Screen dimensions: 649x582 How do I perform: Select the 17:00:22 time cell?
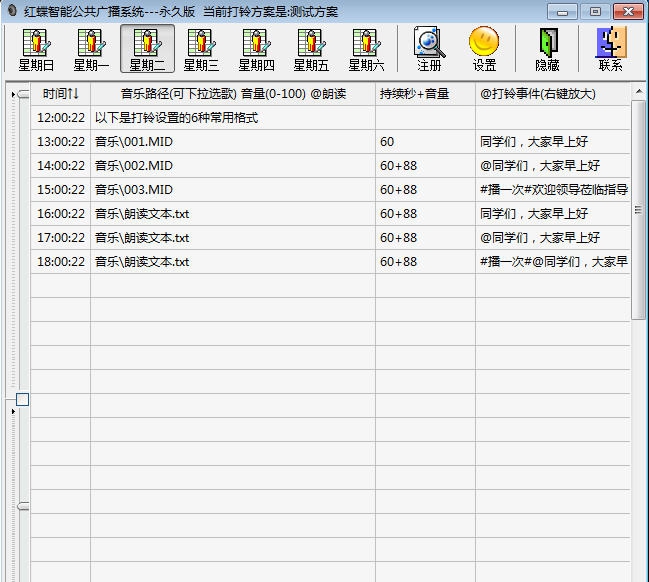tap(61, 238)
